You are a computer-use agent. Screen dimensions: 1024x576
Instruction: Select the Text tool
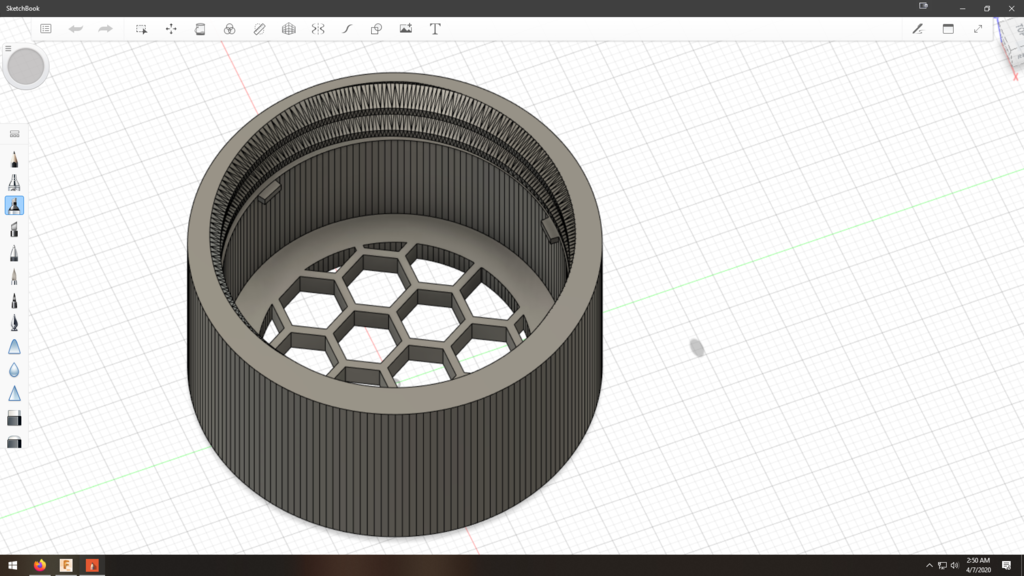point(434,29)
